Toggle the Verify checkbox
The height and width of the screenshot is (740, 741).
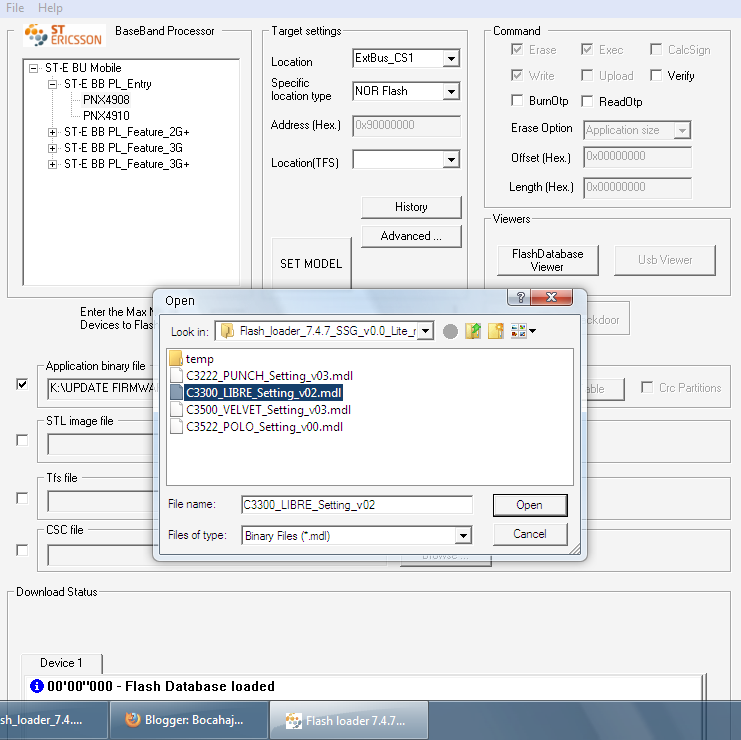point(656,75)
